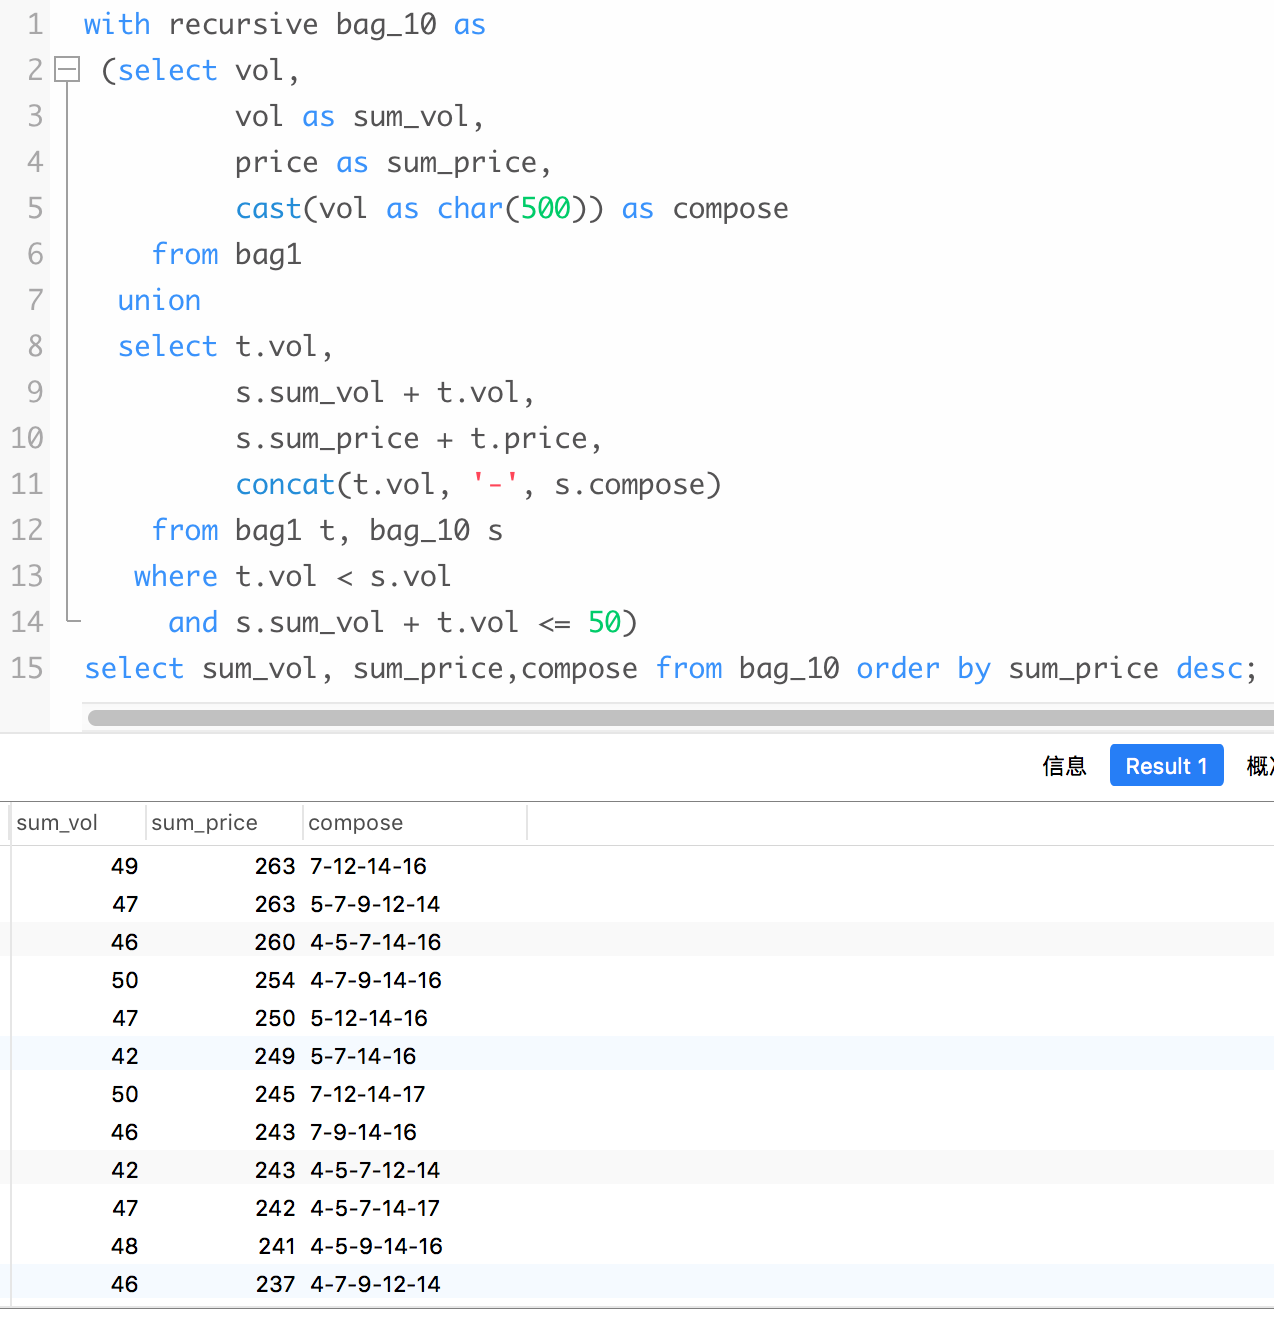Select the compose cell 5-7-14-16

pyautogui.click(x=363, y=1056)
